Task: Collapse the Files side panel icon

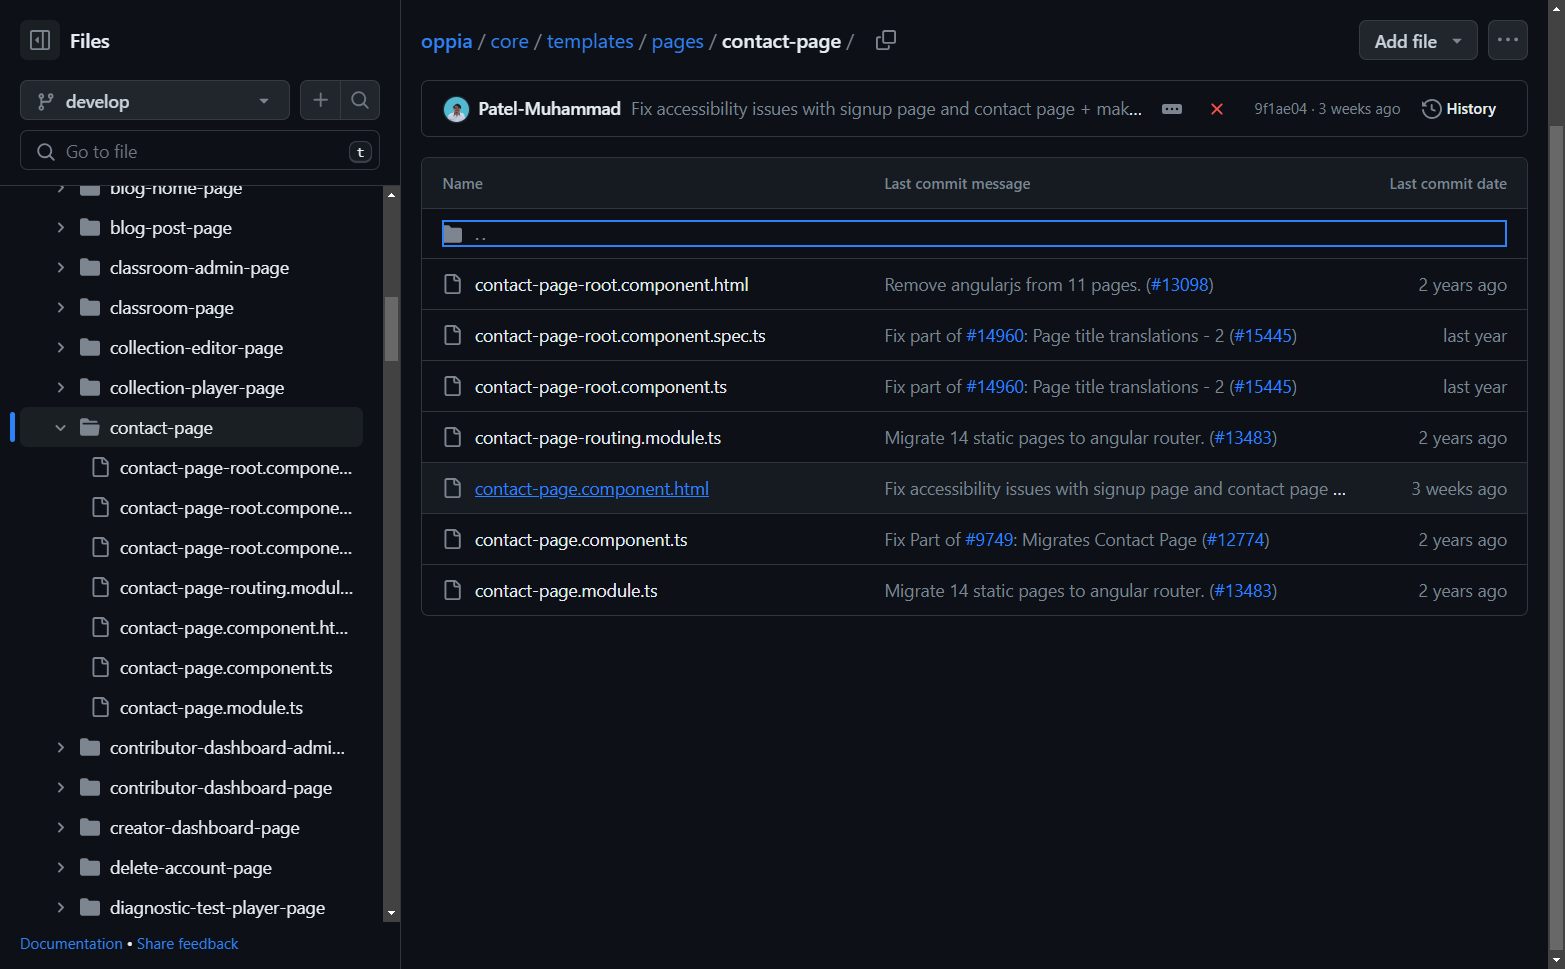Action: tap(40, 41)
